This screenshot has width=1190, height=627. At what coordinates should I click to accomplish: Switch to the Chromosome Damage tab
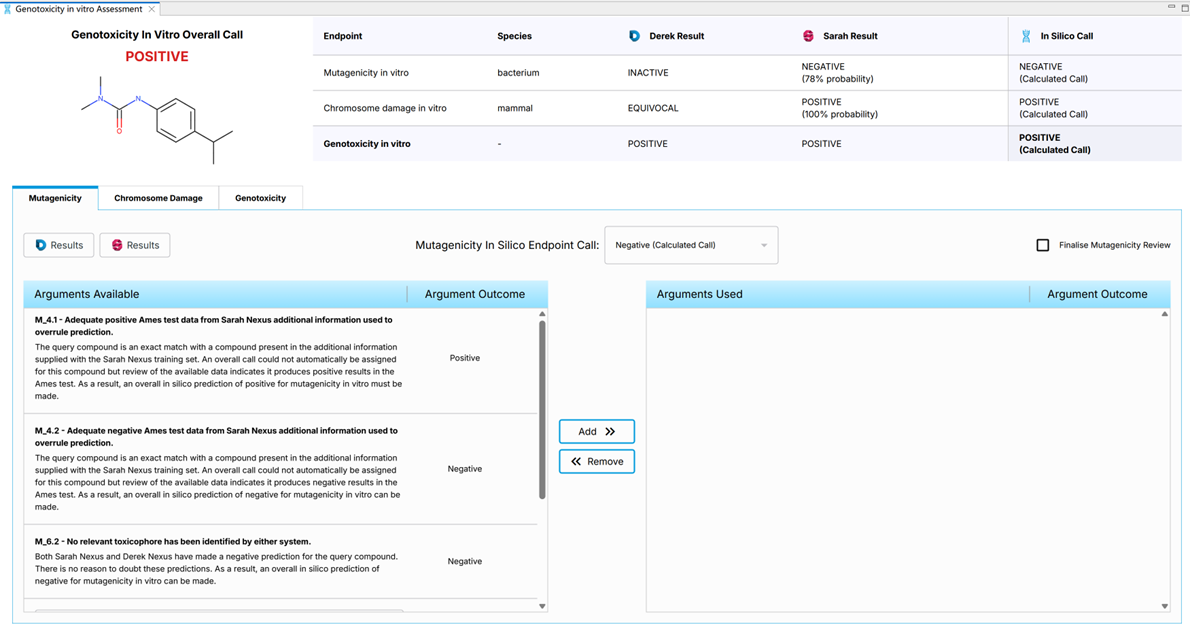(158, 198)
